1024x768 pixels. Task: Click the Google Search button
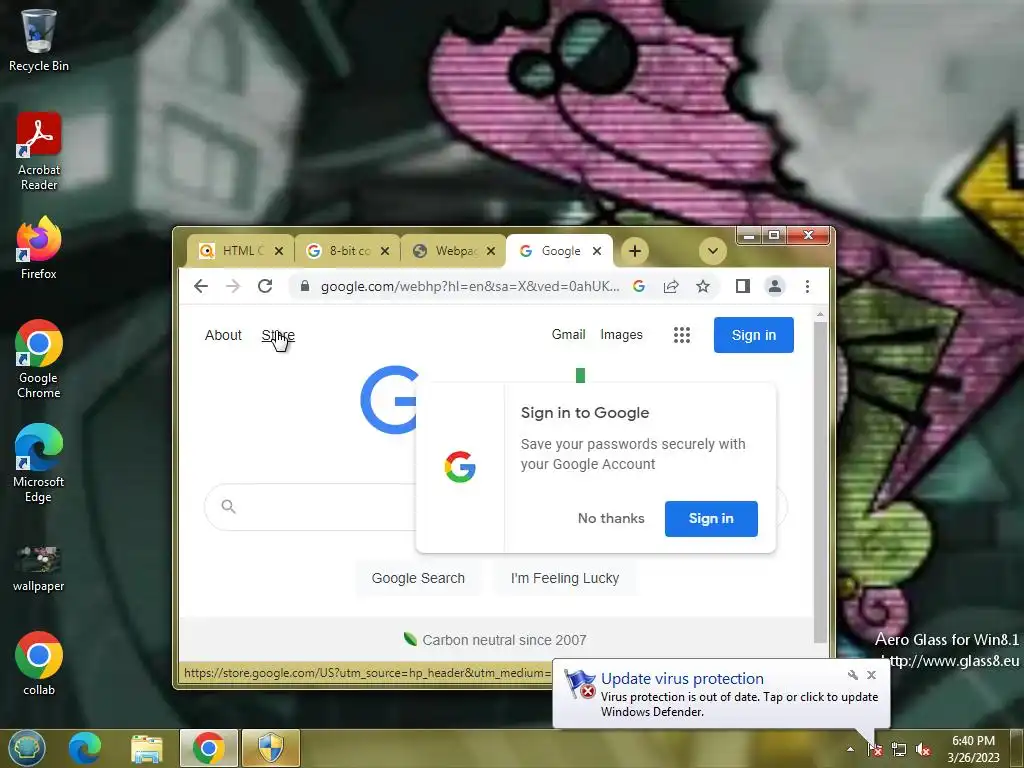point(418,578)
